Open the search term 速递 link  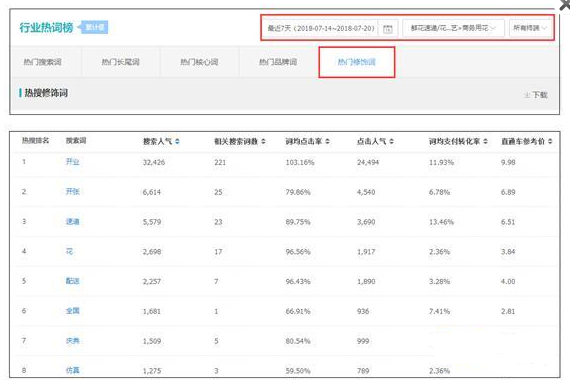point(72,221)
